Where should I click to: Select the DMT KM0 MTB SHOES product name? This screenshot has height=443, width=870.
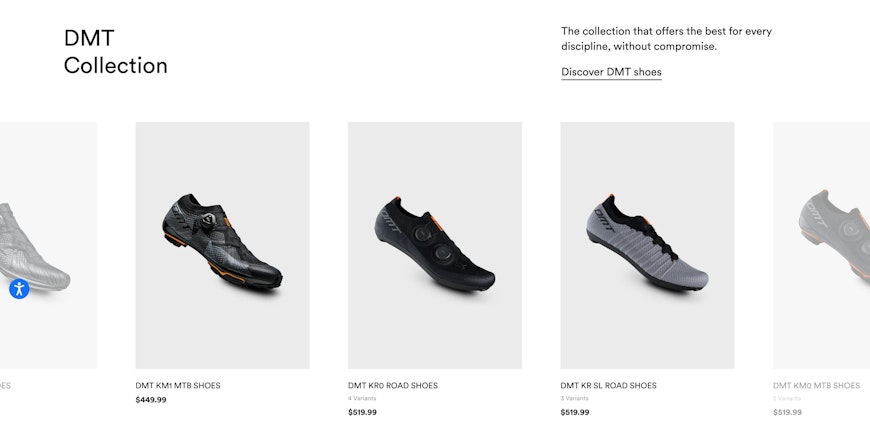tap(816, 385)
